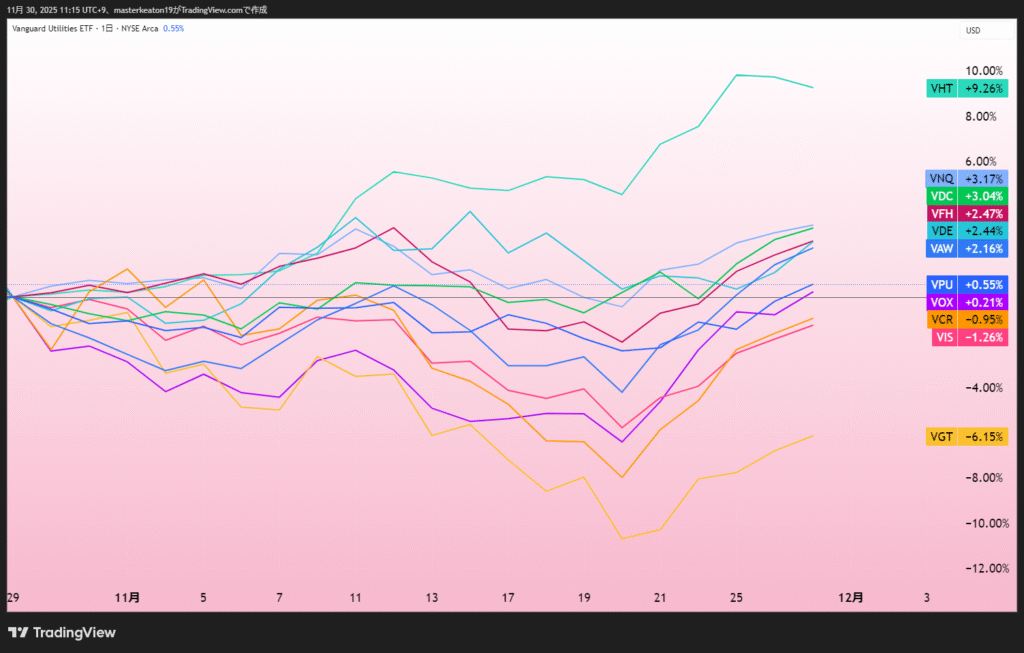Click the TradingView logo icon
This screenshot has width=1024, height=653.
coord(18,632)
